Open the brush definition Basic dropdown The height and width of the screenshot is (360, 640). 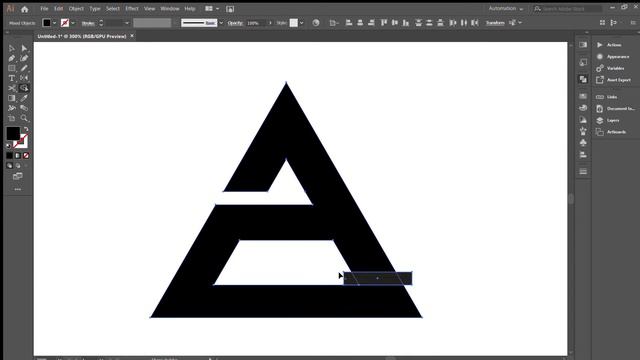[x=221, y=23]
